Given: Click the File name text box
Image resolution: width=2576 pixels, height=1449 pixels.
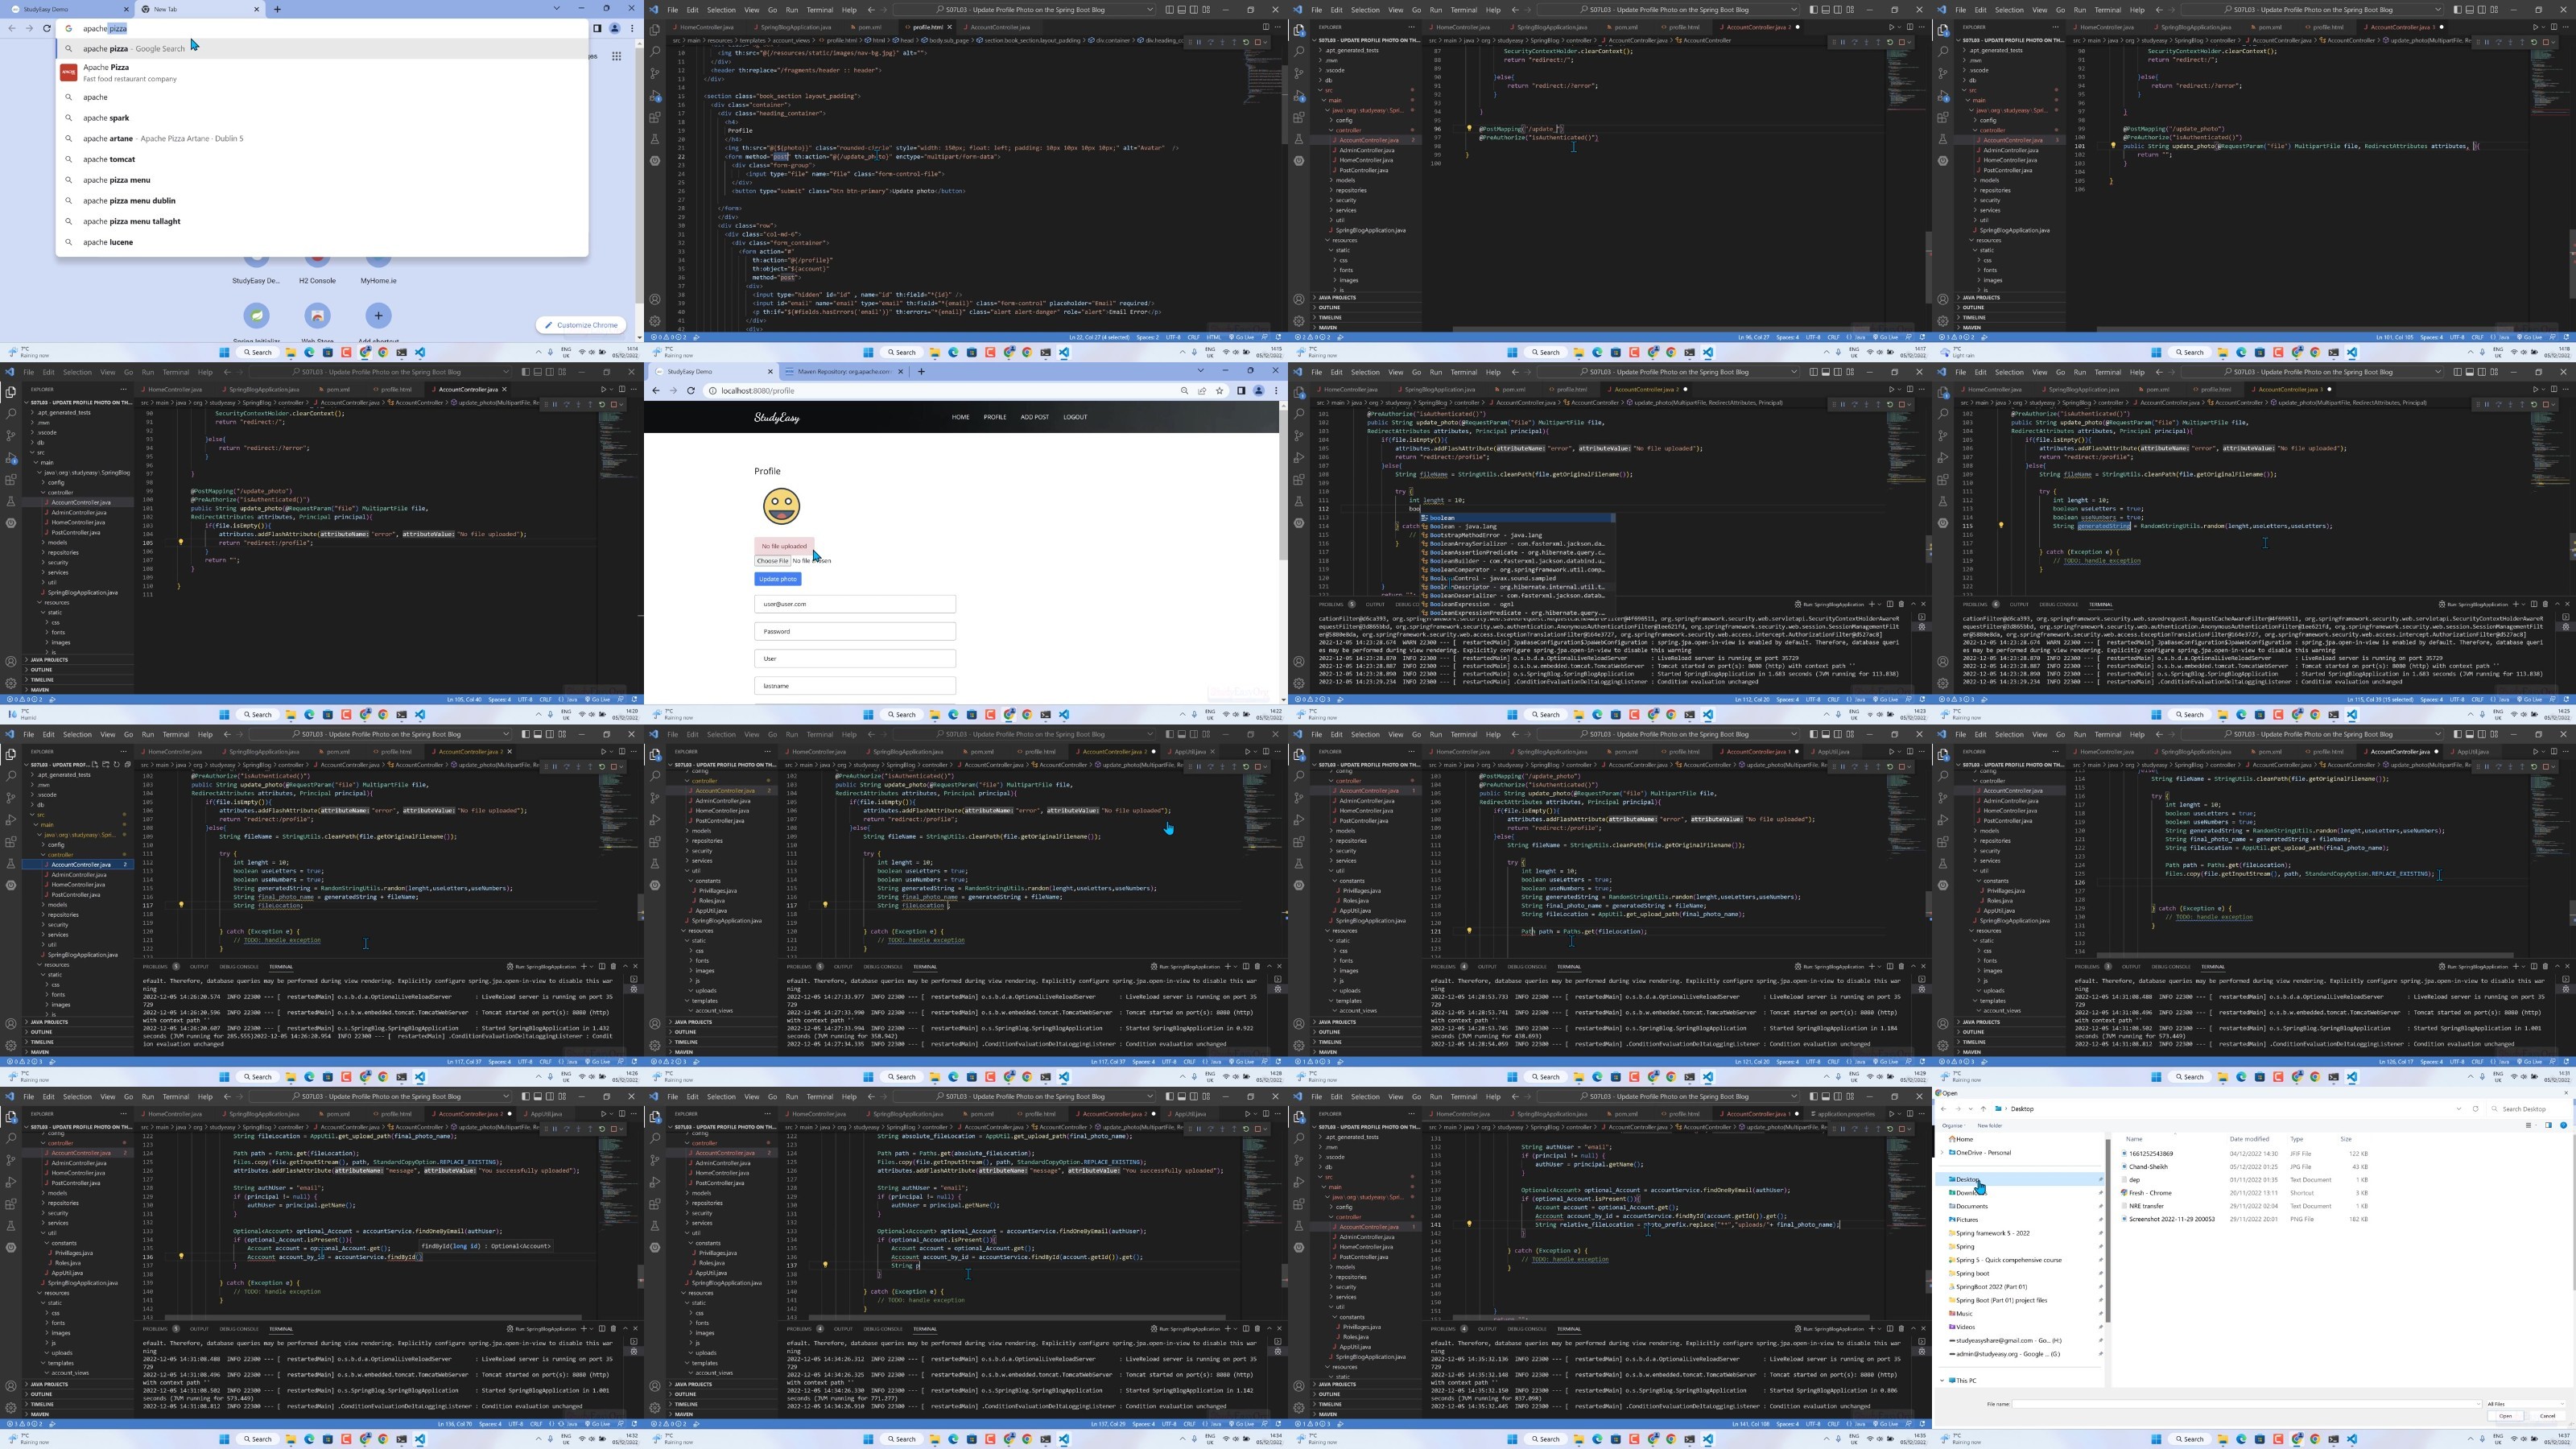Looking at the screenshot, I should tap(2246, 1404).
